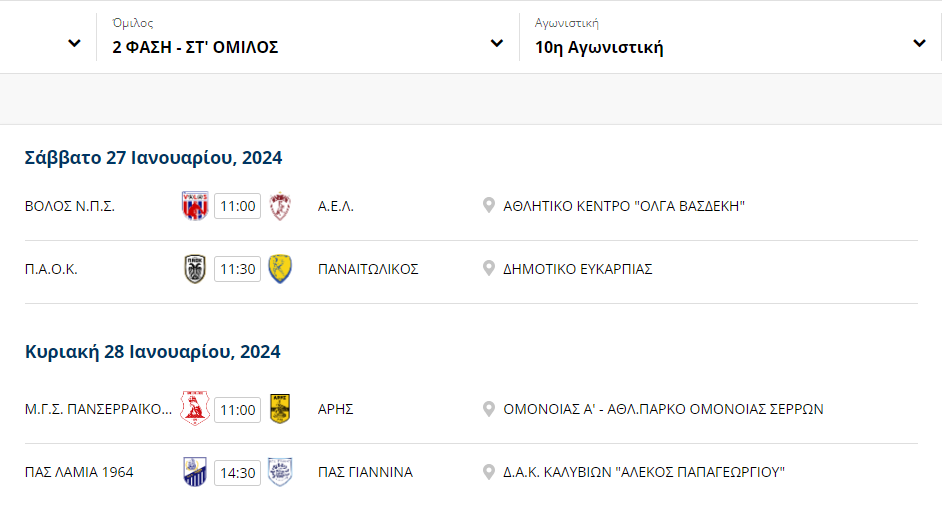This screenshot has height=506, width=942.
Task: Click the Panaitolikos yellow team crest
Action: coord(280,269)
